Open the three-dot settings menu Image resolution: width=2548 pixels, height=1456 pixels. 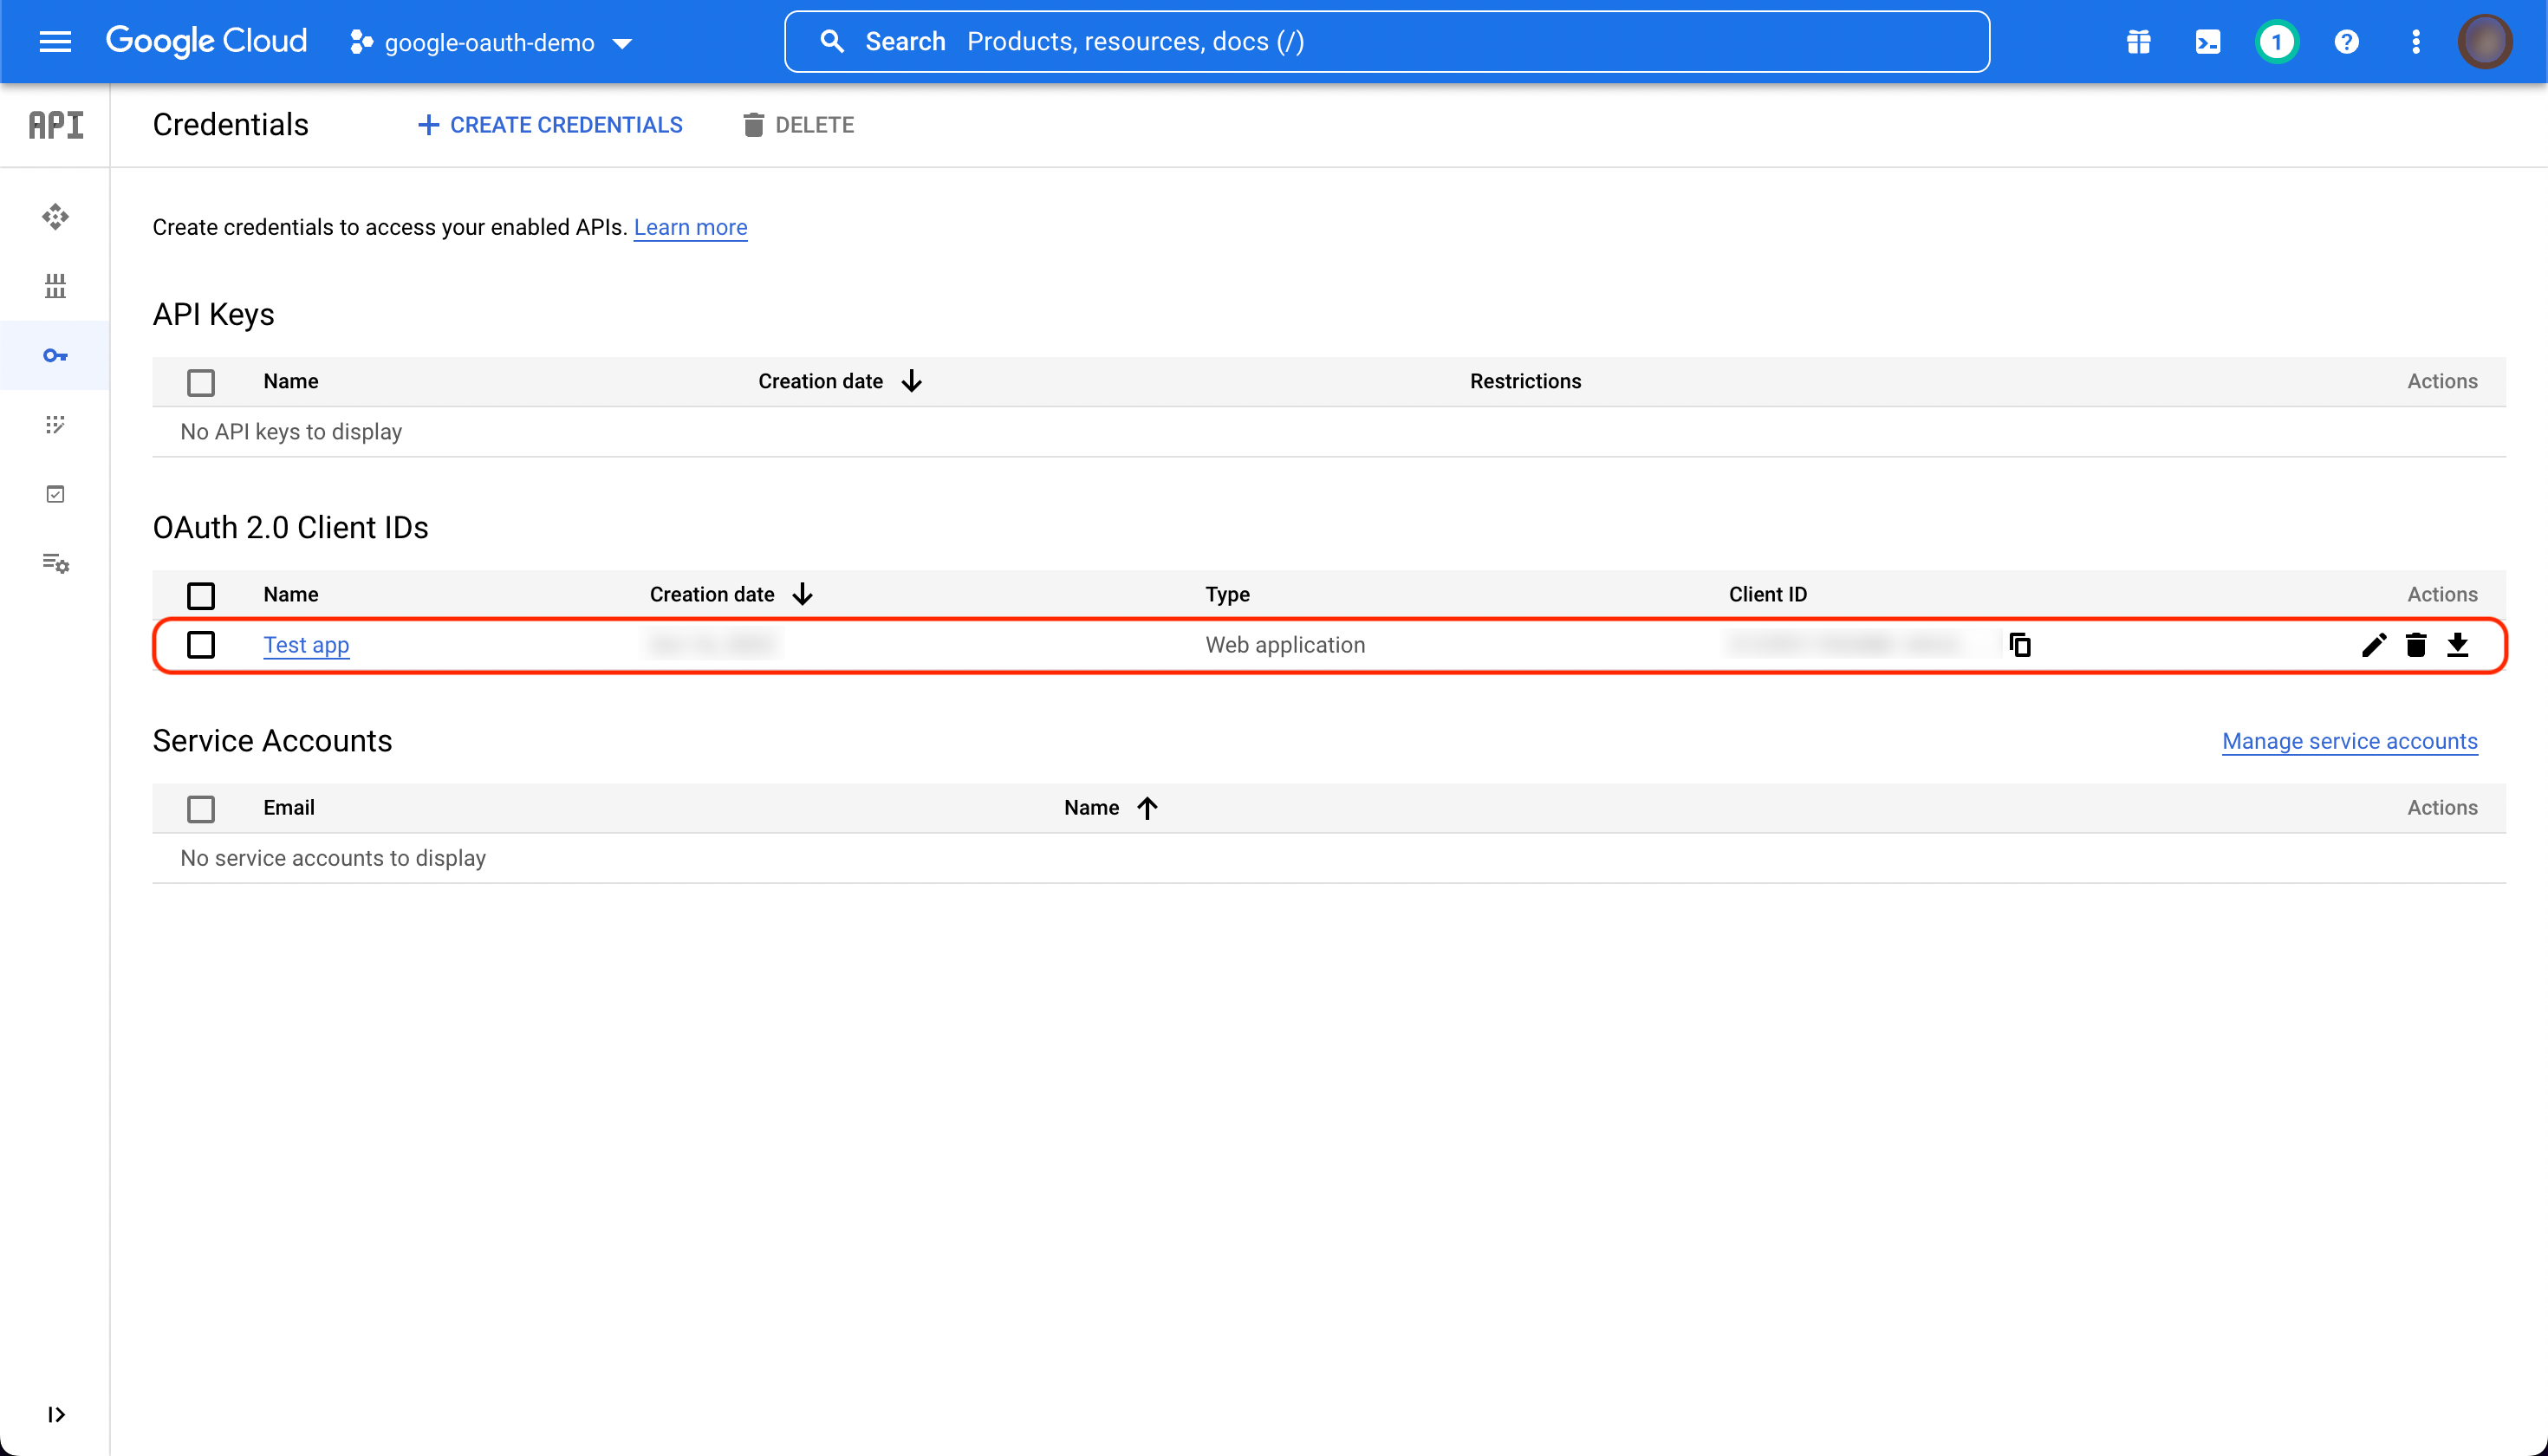[2415, 41]
